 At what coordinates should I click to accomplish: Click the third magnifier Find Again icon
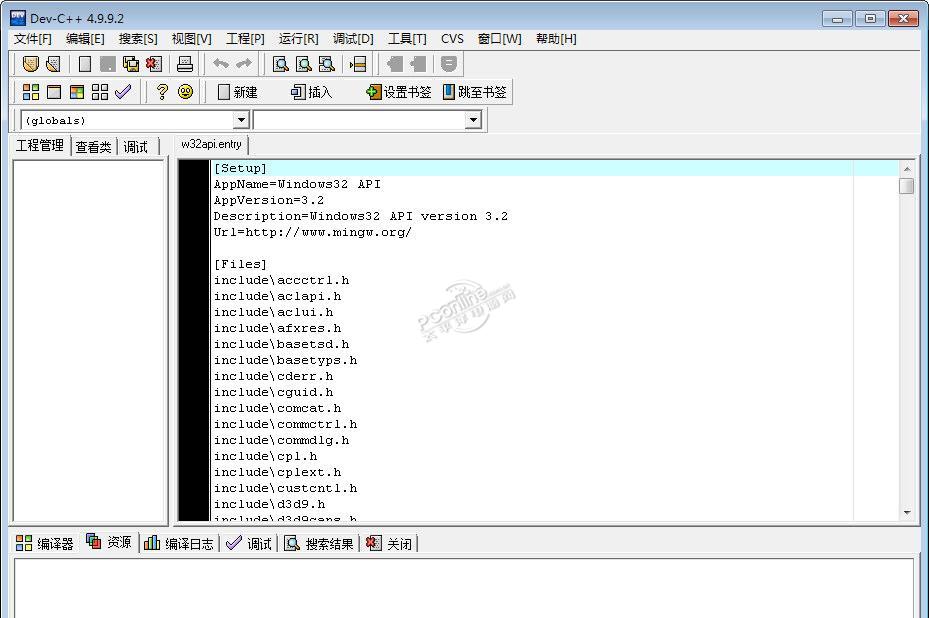tap(326, 64)
